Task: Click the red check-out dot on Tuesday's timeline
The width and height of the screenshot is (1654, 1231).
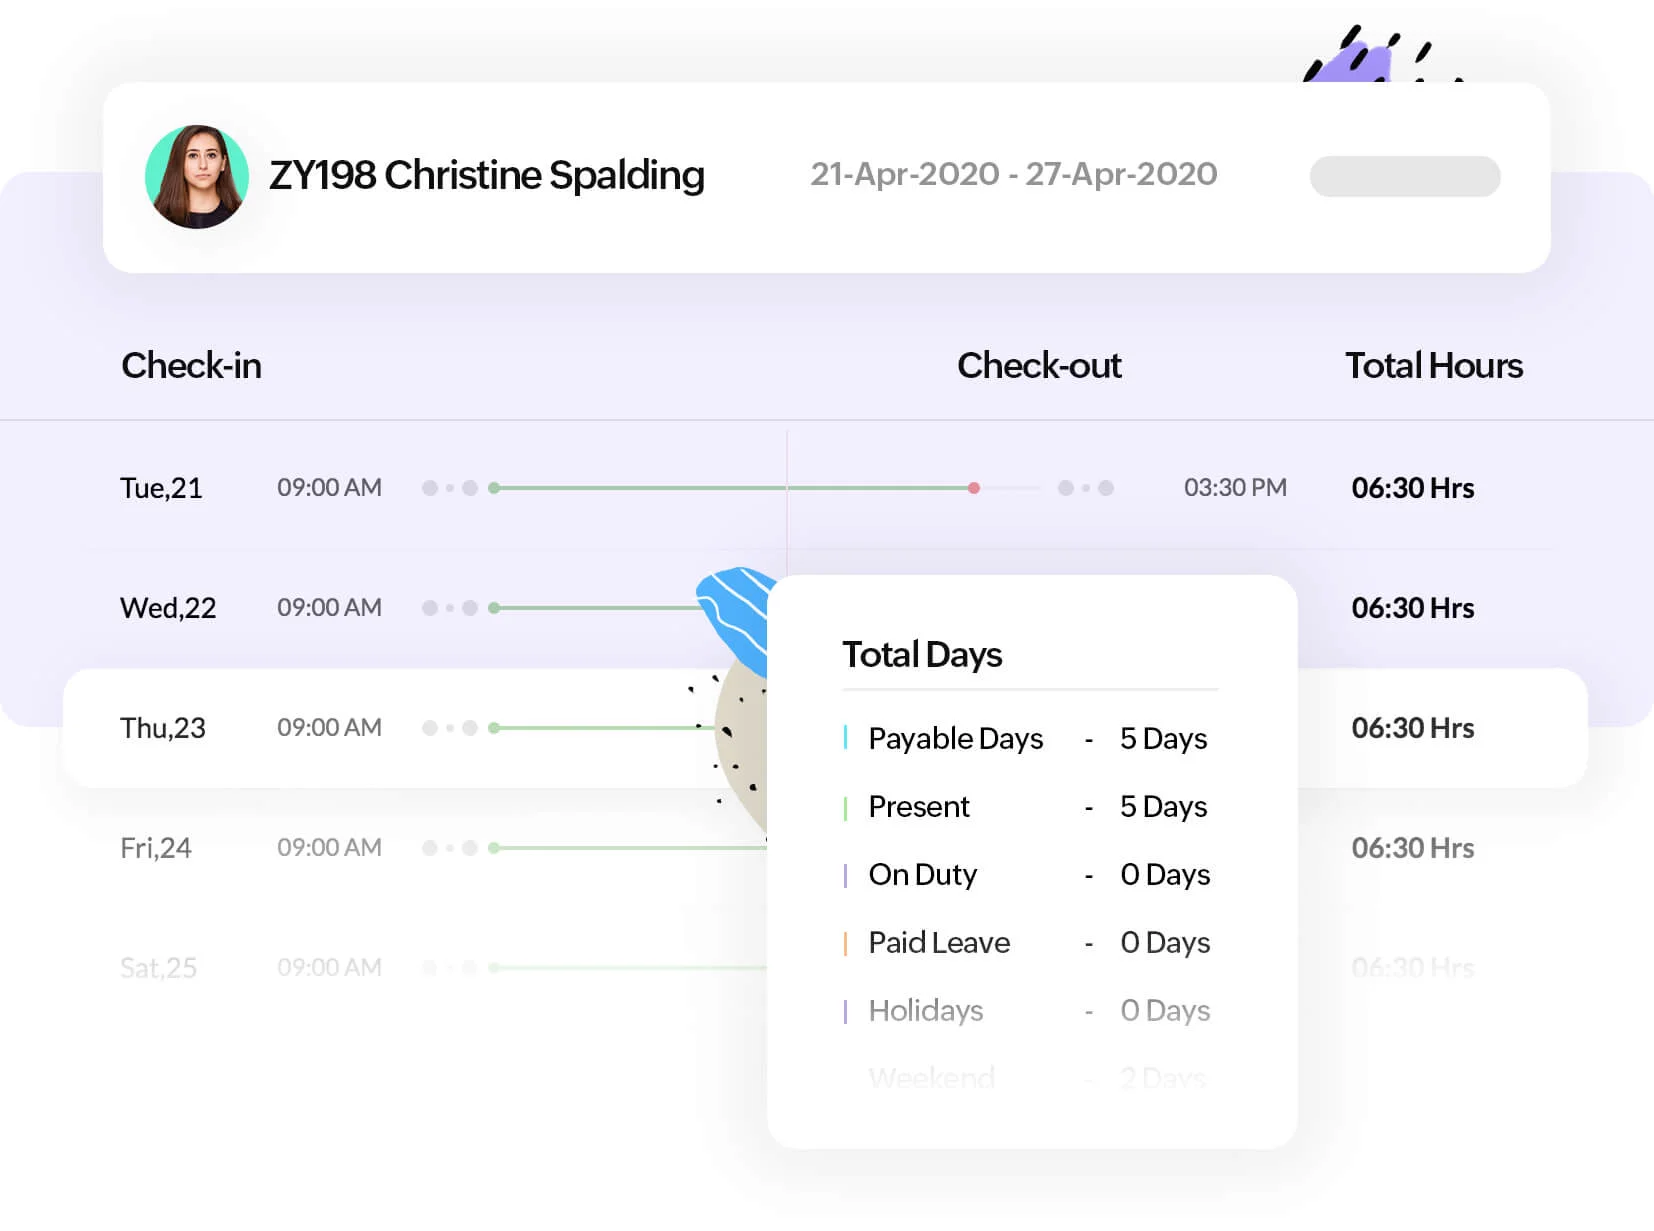Action: click(x=974, y=488)
